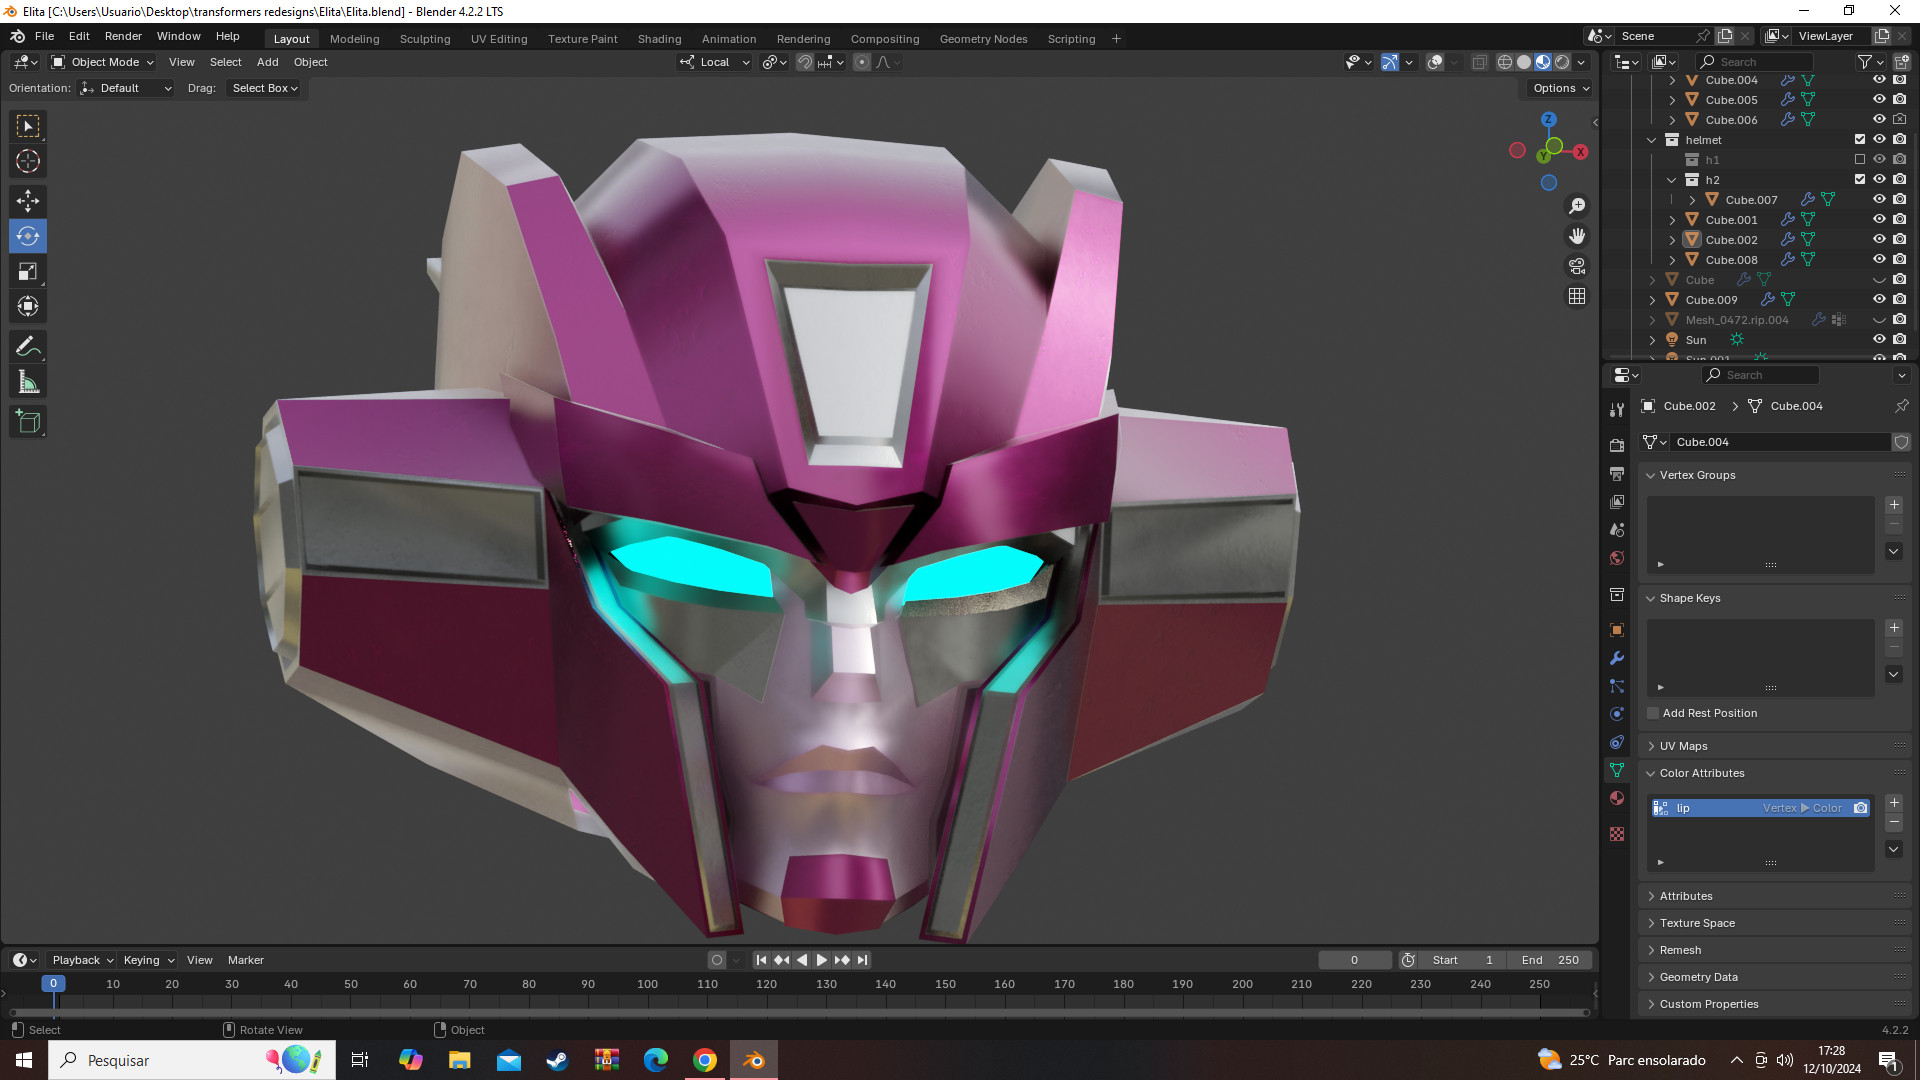Hide Cube.001 in viewport

point(1879,219)
